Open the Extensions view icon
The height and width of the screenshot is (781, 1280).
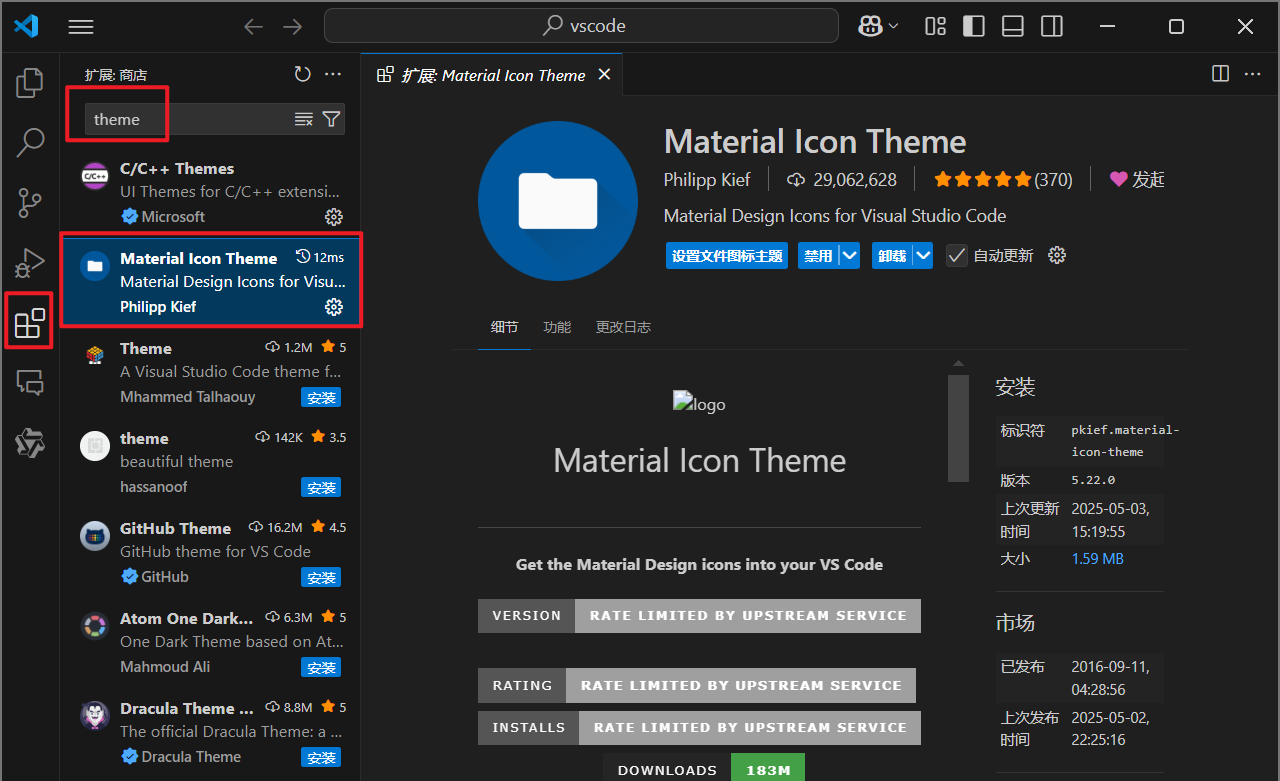[30, 322]
